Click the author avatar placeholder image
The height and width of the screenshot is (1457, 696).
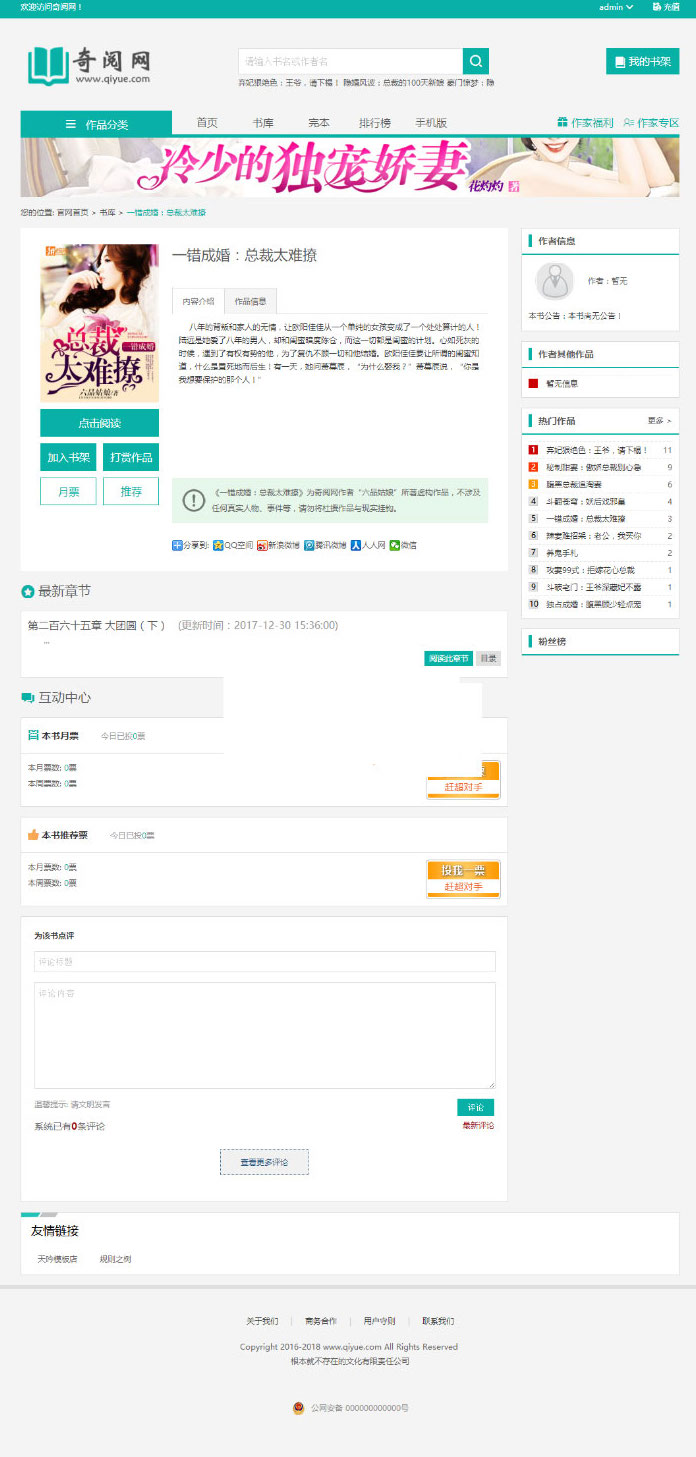pos(554,281)
